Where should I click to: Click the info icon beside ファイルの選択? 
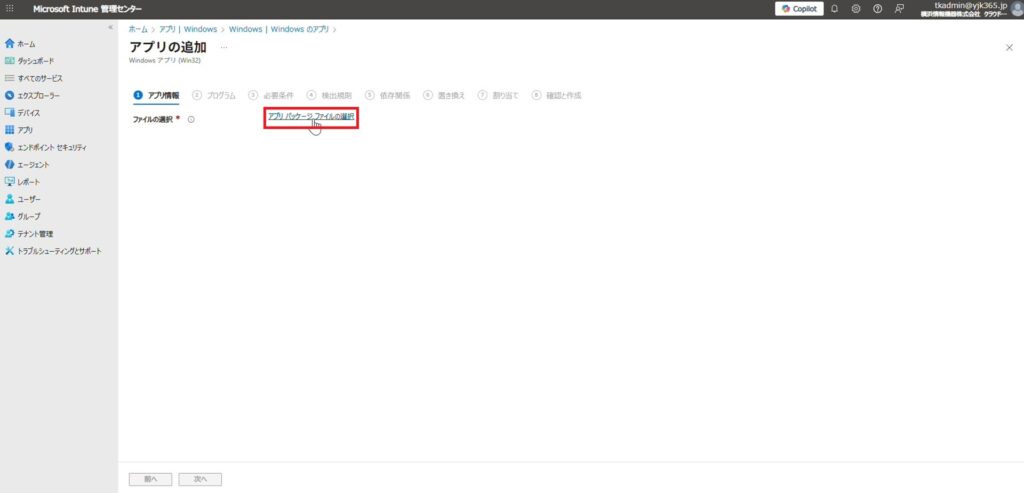pyautogui.click(x=190, y=119)
